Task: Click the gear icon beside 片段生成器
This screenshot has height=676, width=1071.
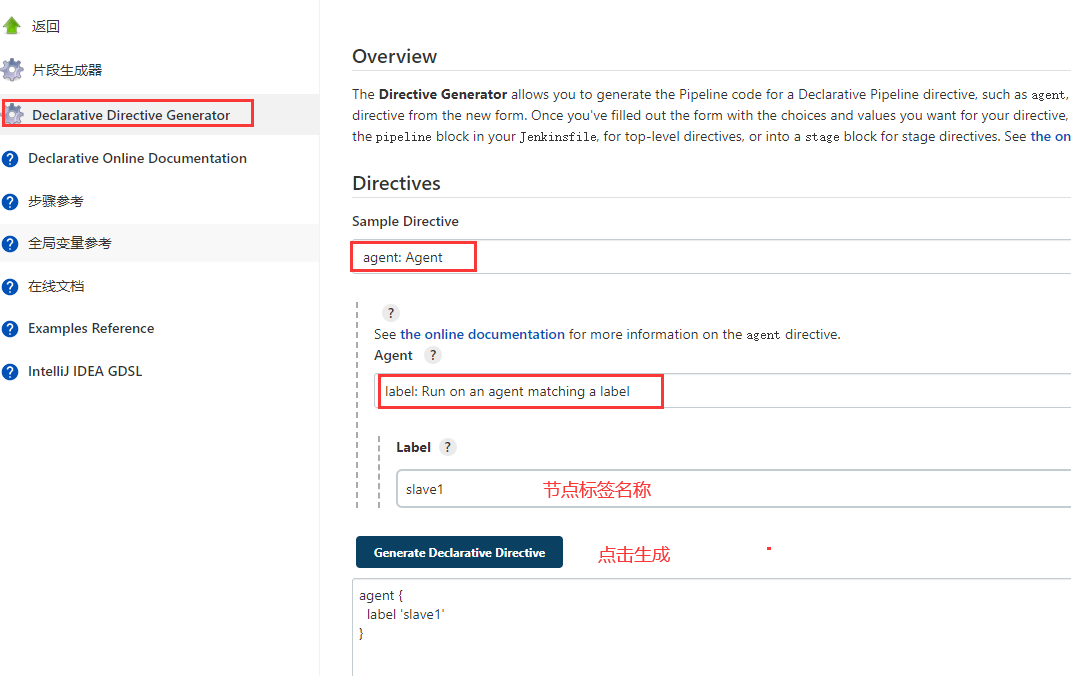Action: [12, 70]
